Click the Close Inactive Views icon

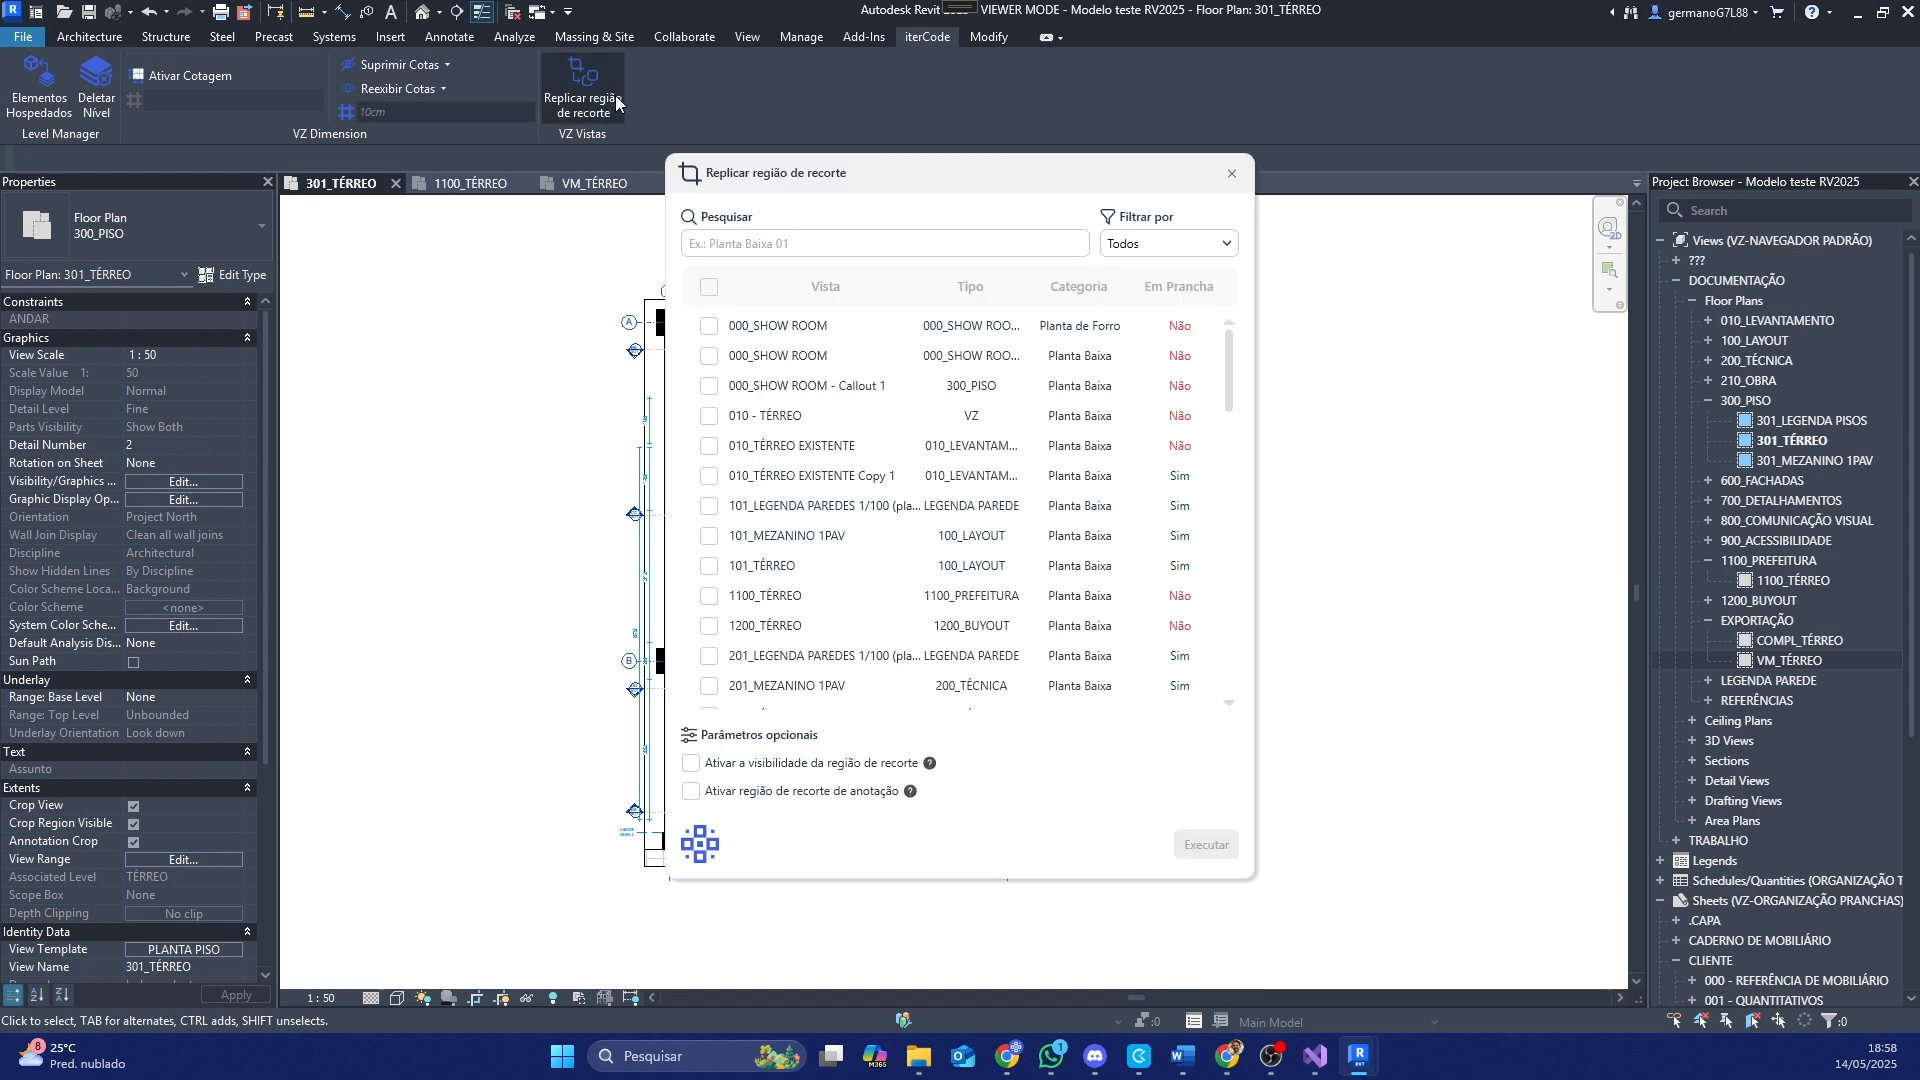[x=513, y=12]
